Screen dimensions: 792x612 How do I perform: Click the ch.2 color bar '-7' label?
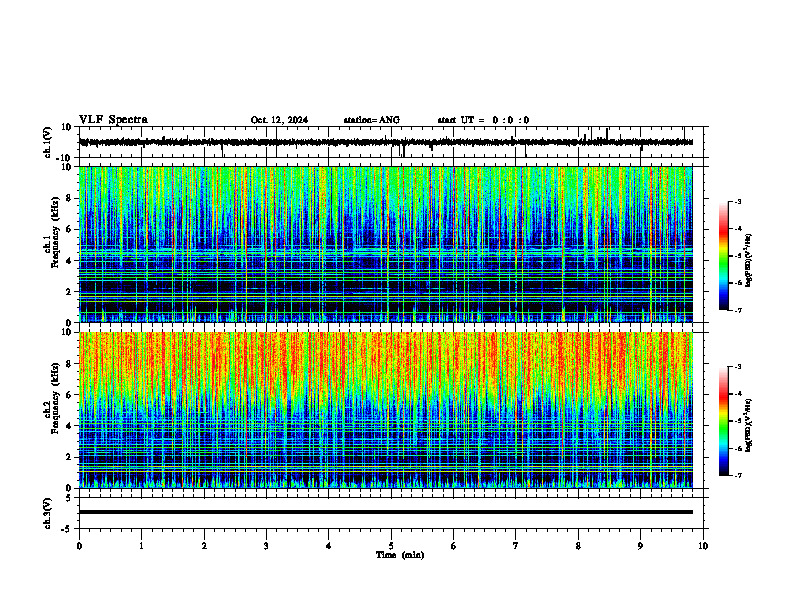[x=738, y=476]
